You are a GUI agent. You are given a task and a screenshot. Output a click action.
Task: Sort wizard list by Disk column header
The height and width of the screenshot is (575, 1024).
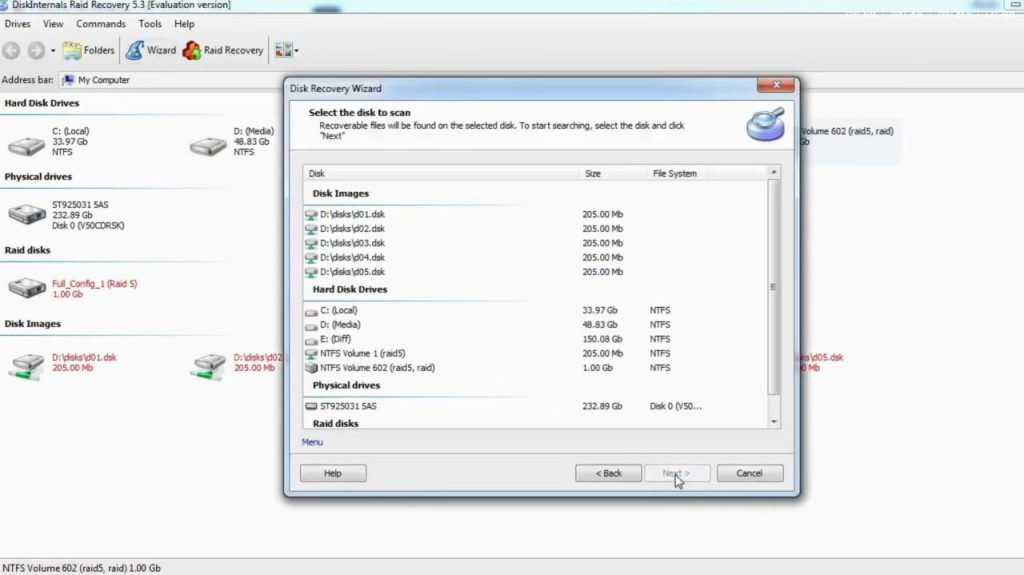pos(441,173)
